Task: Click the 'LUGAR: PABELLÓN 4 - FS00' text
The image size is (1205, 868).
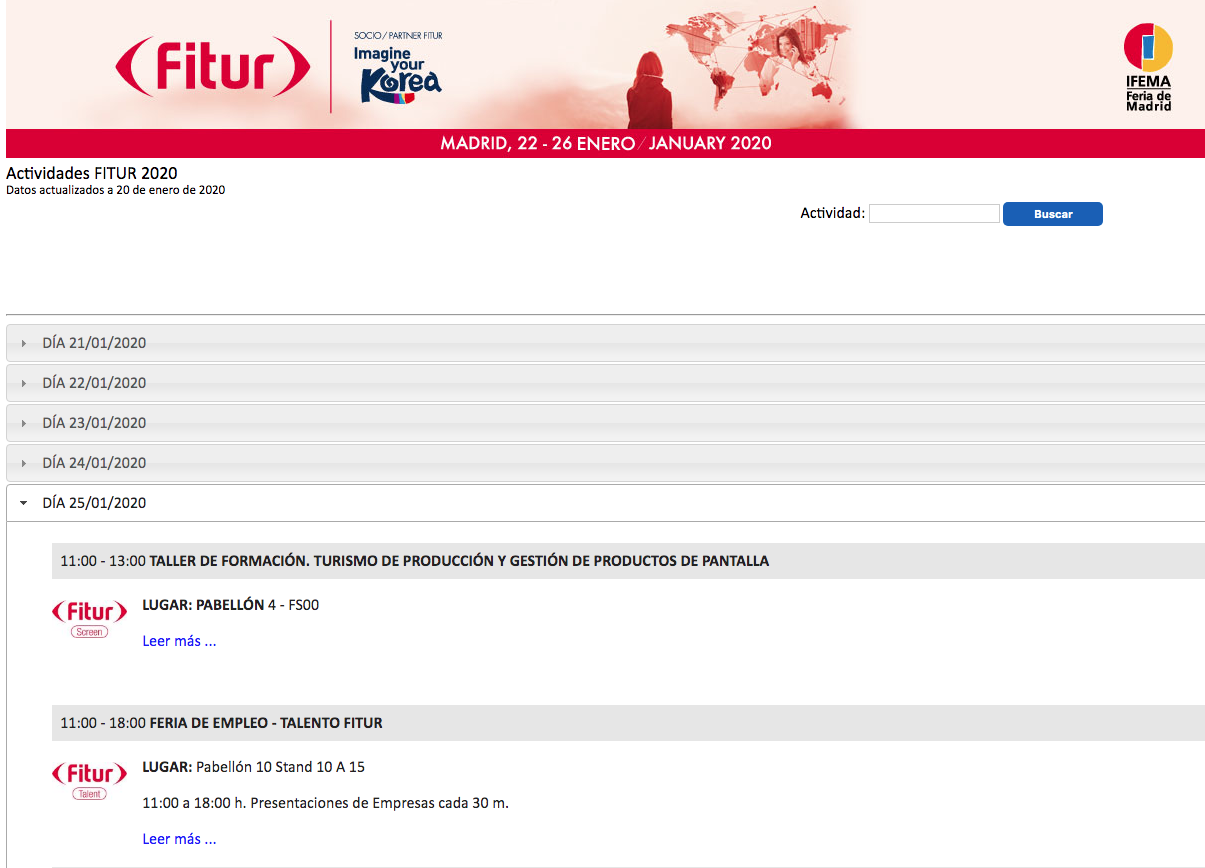Action: point(231,605)
